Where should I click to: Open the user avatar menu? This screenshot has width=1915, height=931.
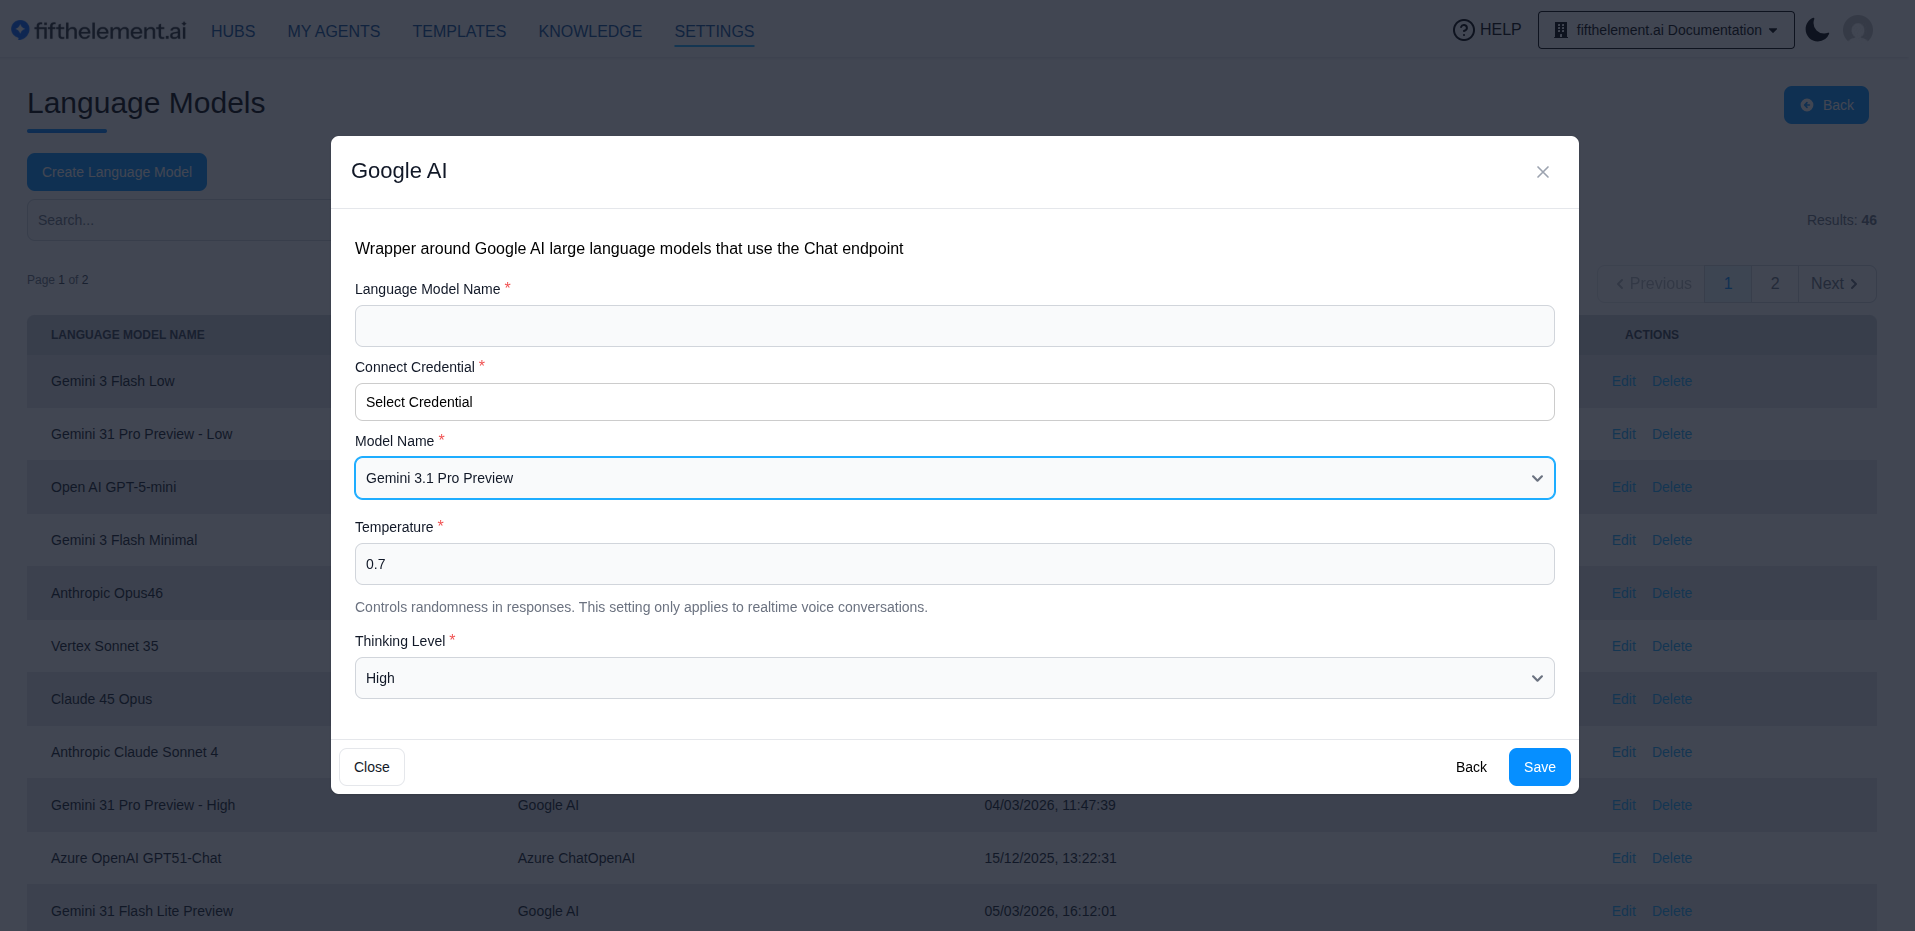1858,30
